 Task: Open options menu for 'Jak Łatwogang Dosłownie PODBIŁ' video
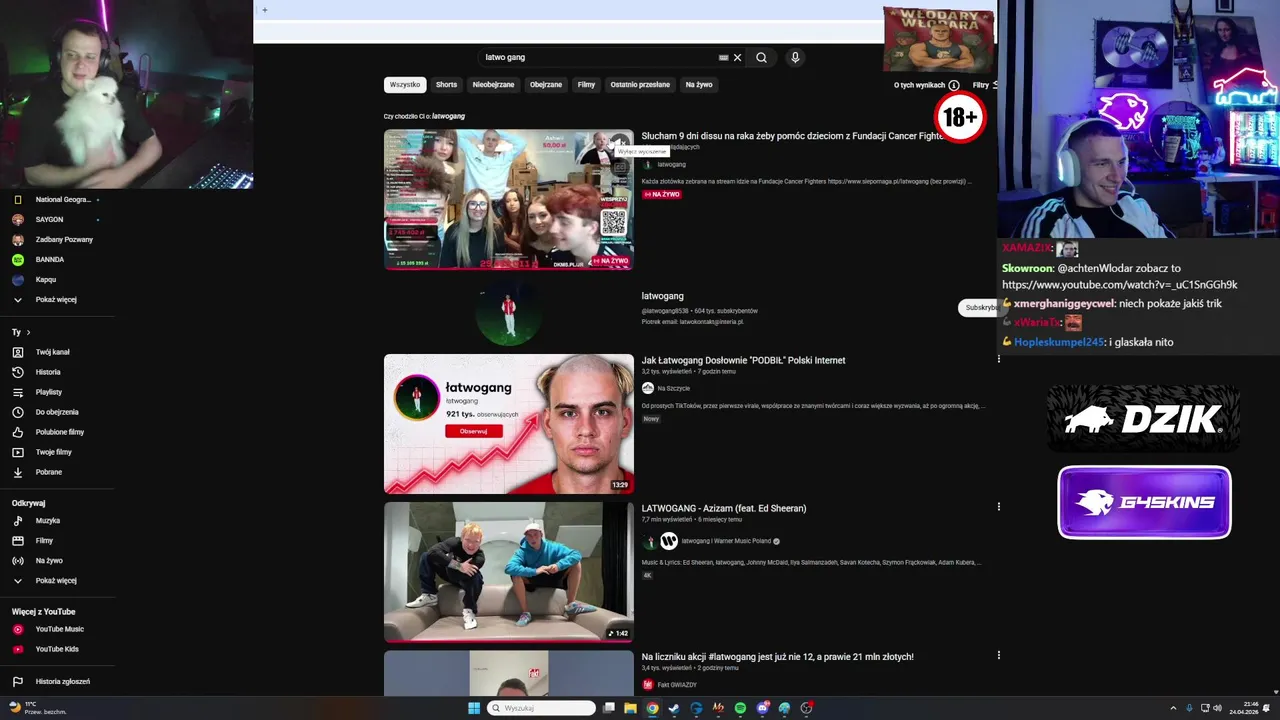998,359
